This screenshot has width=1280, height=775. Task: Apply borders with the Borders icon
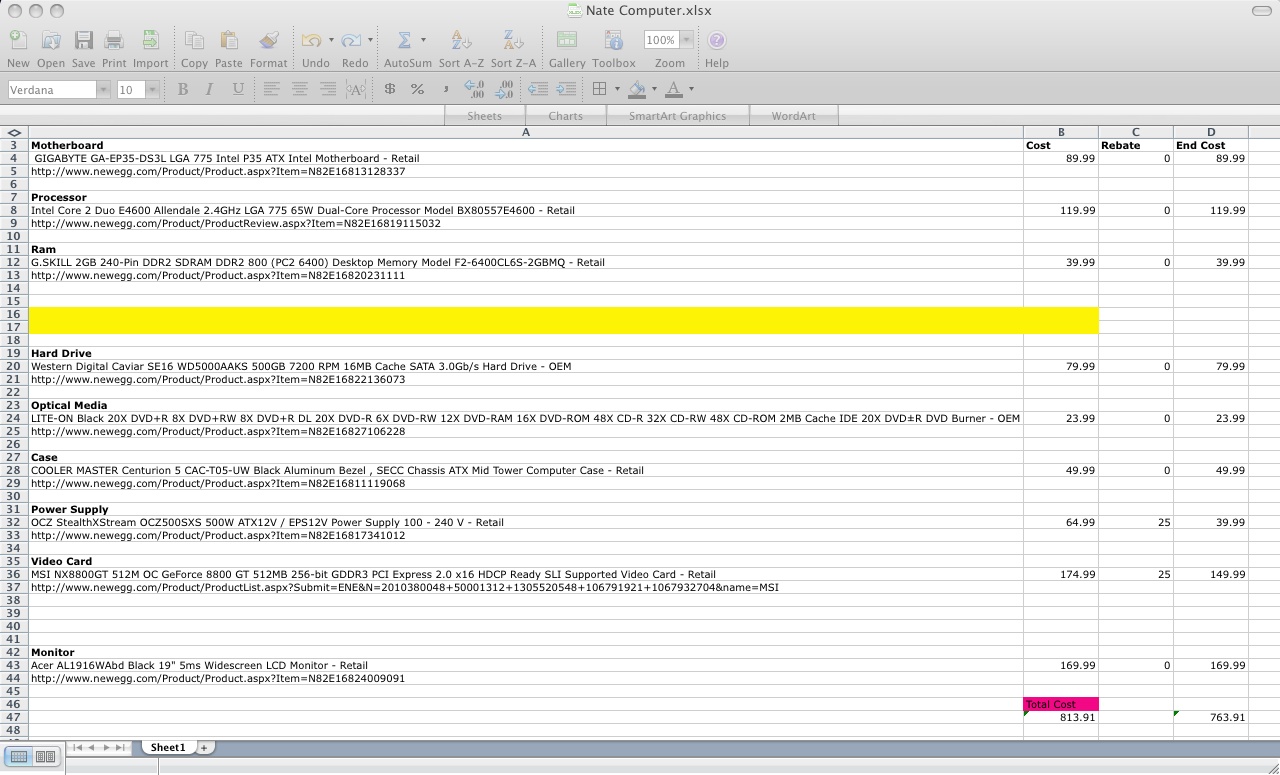tap(599, 89)
